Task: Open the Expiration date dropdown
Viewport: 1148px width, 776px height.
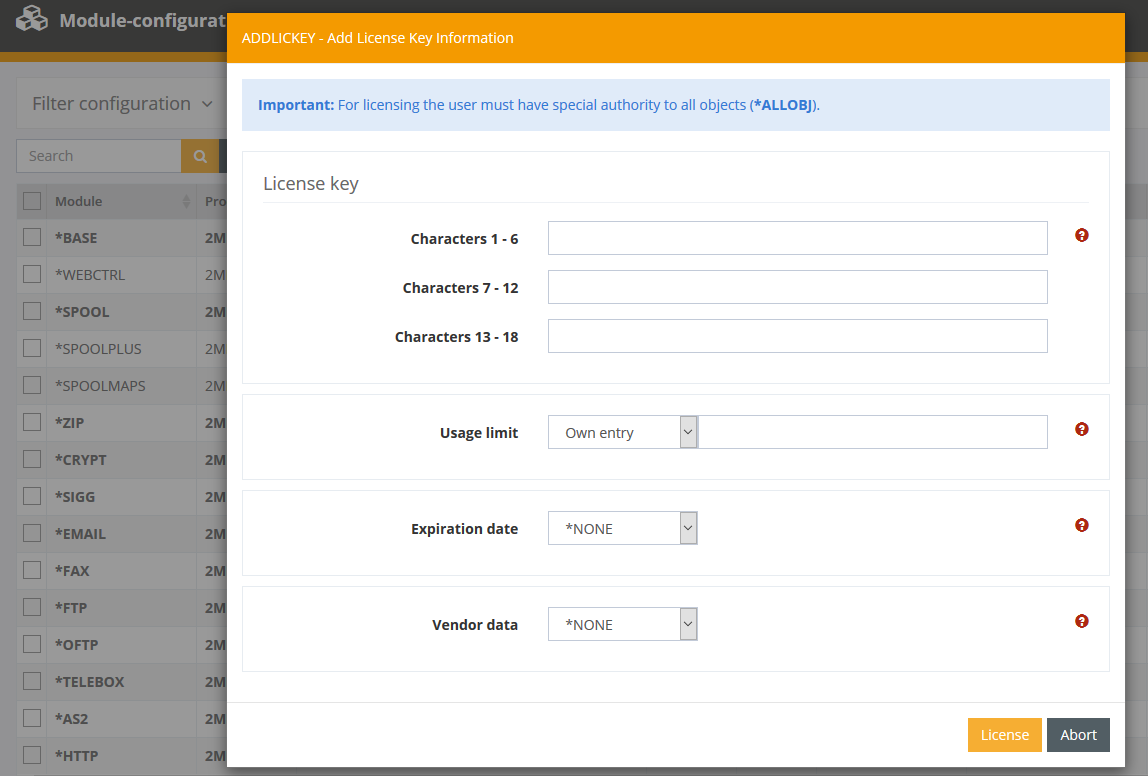Action: (x=622, y=528)
